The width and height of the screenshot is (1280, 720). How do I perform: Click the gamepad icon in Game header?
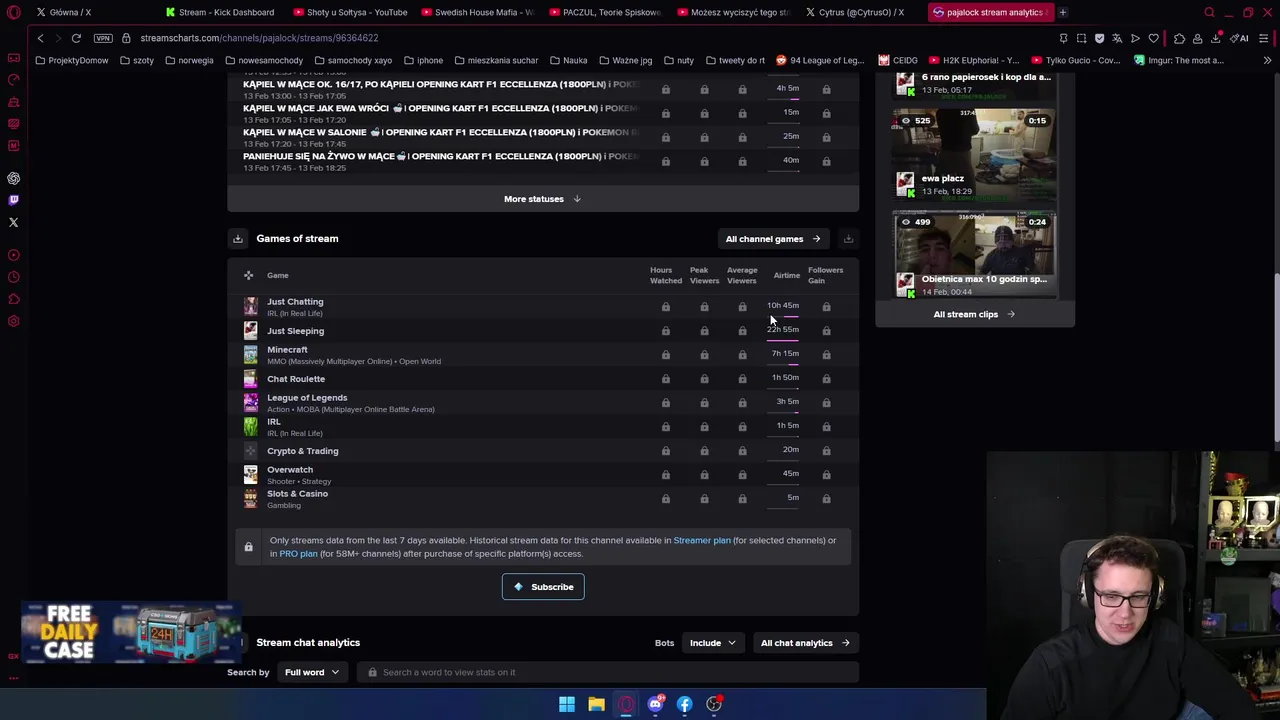coord(249,275)
